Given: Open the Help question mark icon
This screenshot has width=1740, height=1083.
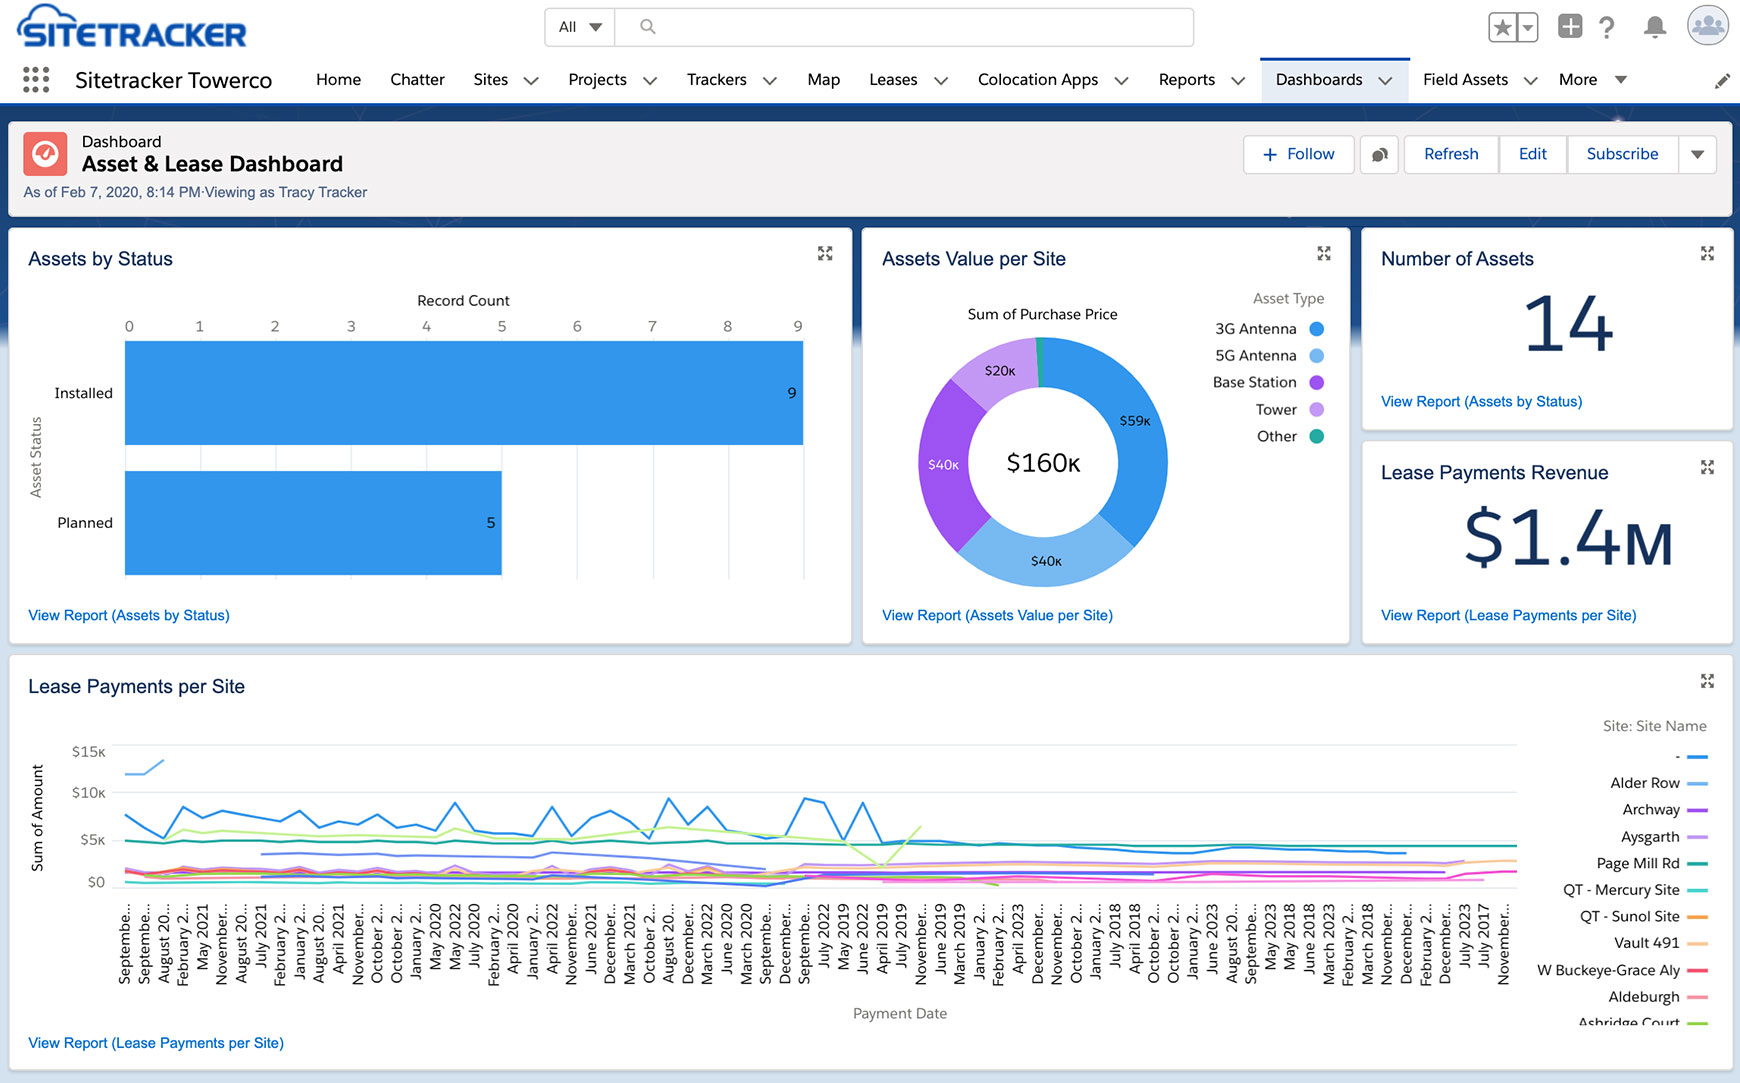Looking at the screenshot, I should (x=1607, y=28).
